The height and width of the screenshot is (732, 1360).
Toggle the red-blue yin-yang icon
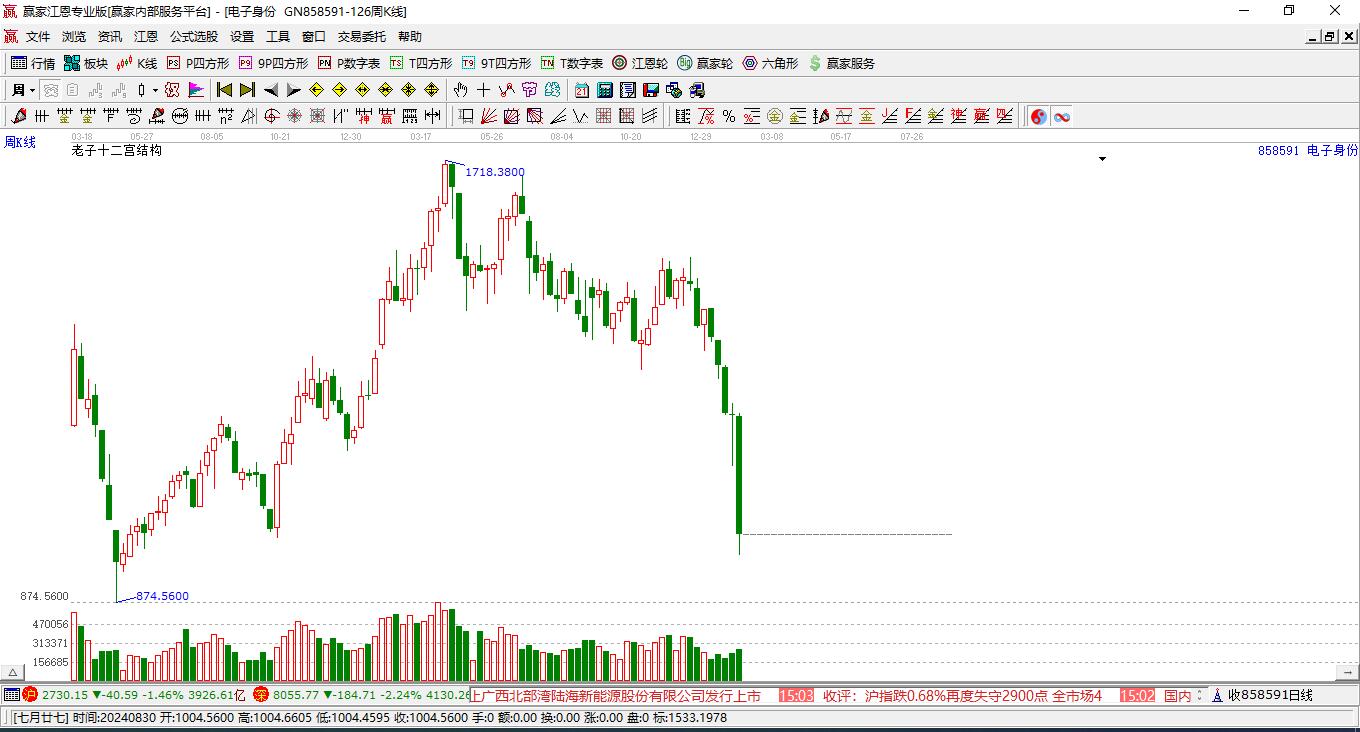coord(1039,117)
